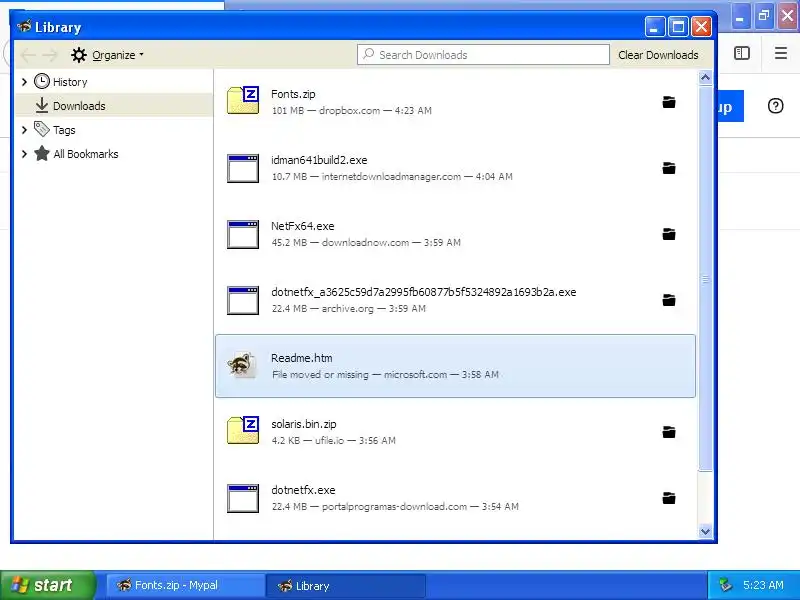Click the solaris.bin.zip archive icon
Screen dimensions: 800x600
243,430
